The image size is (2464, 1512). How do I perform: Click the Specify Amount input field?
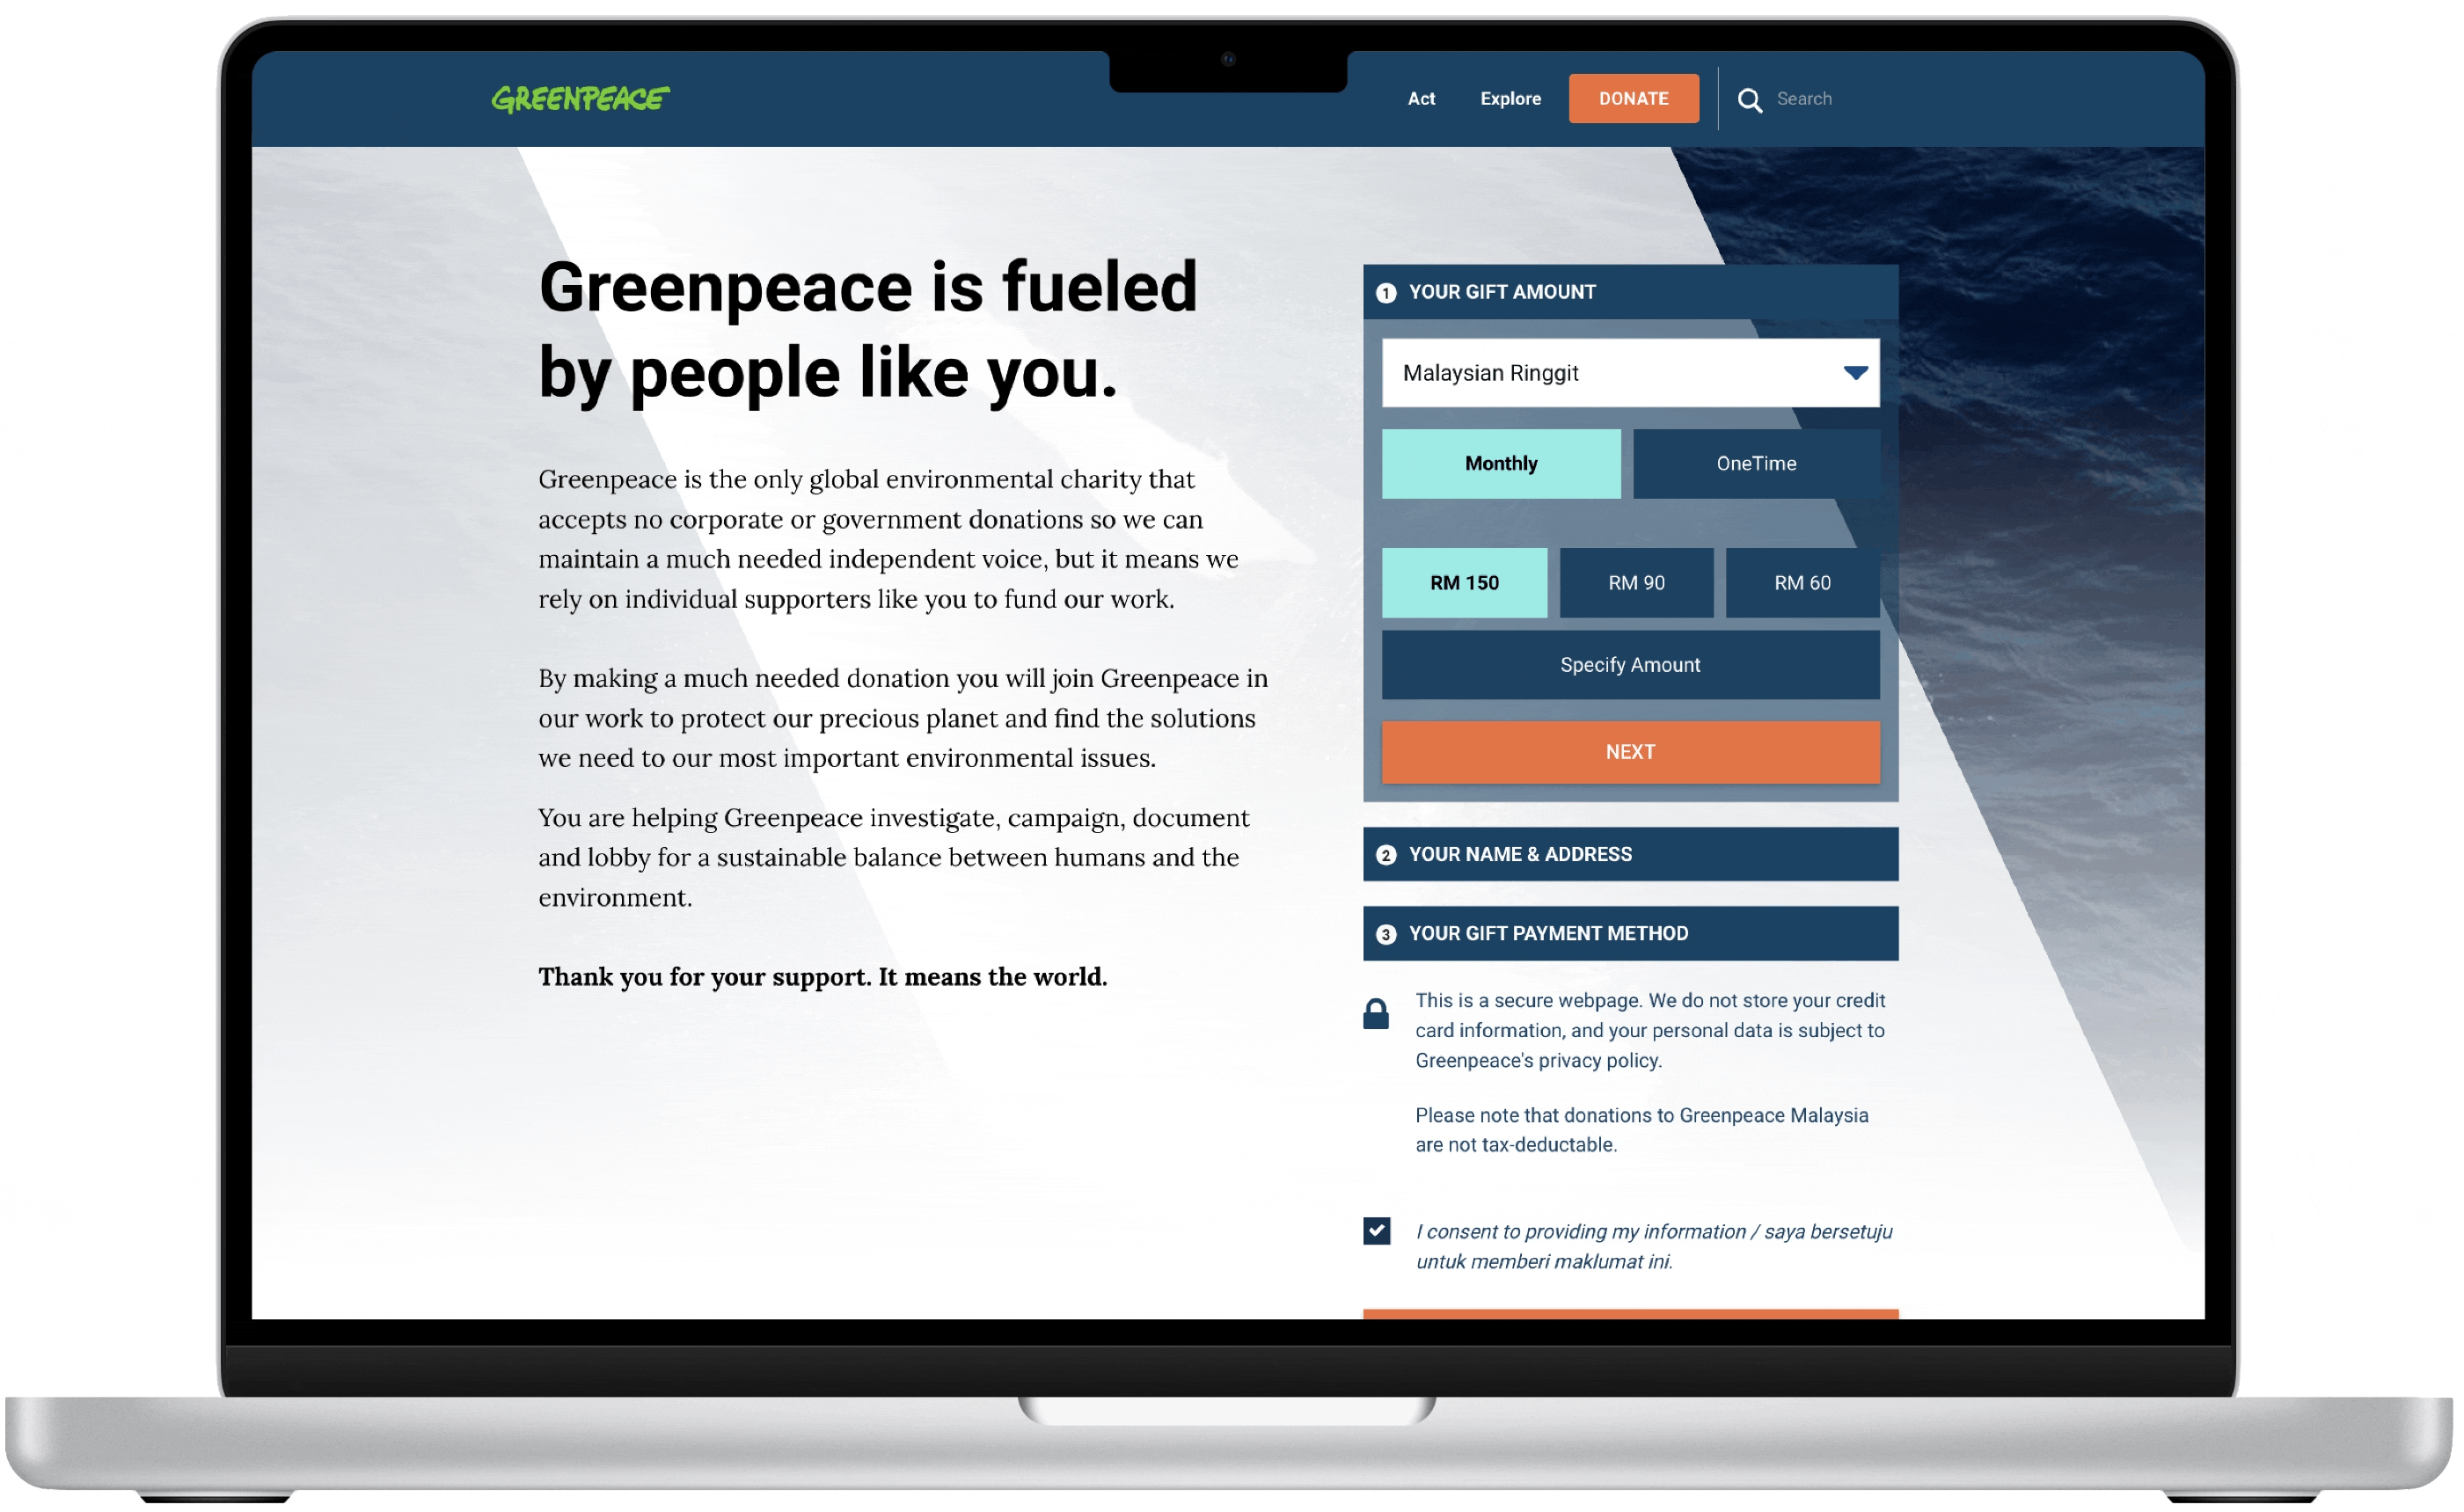(x=1630, y=663)
